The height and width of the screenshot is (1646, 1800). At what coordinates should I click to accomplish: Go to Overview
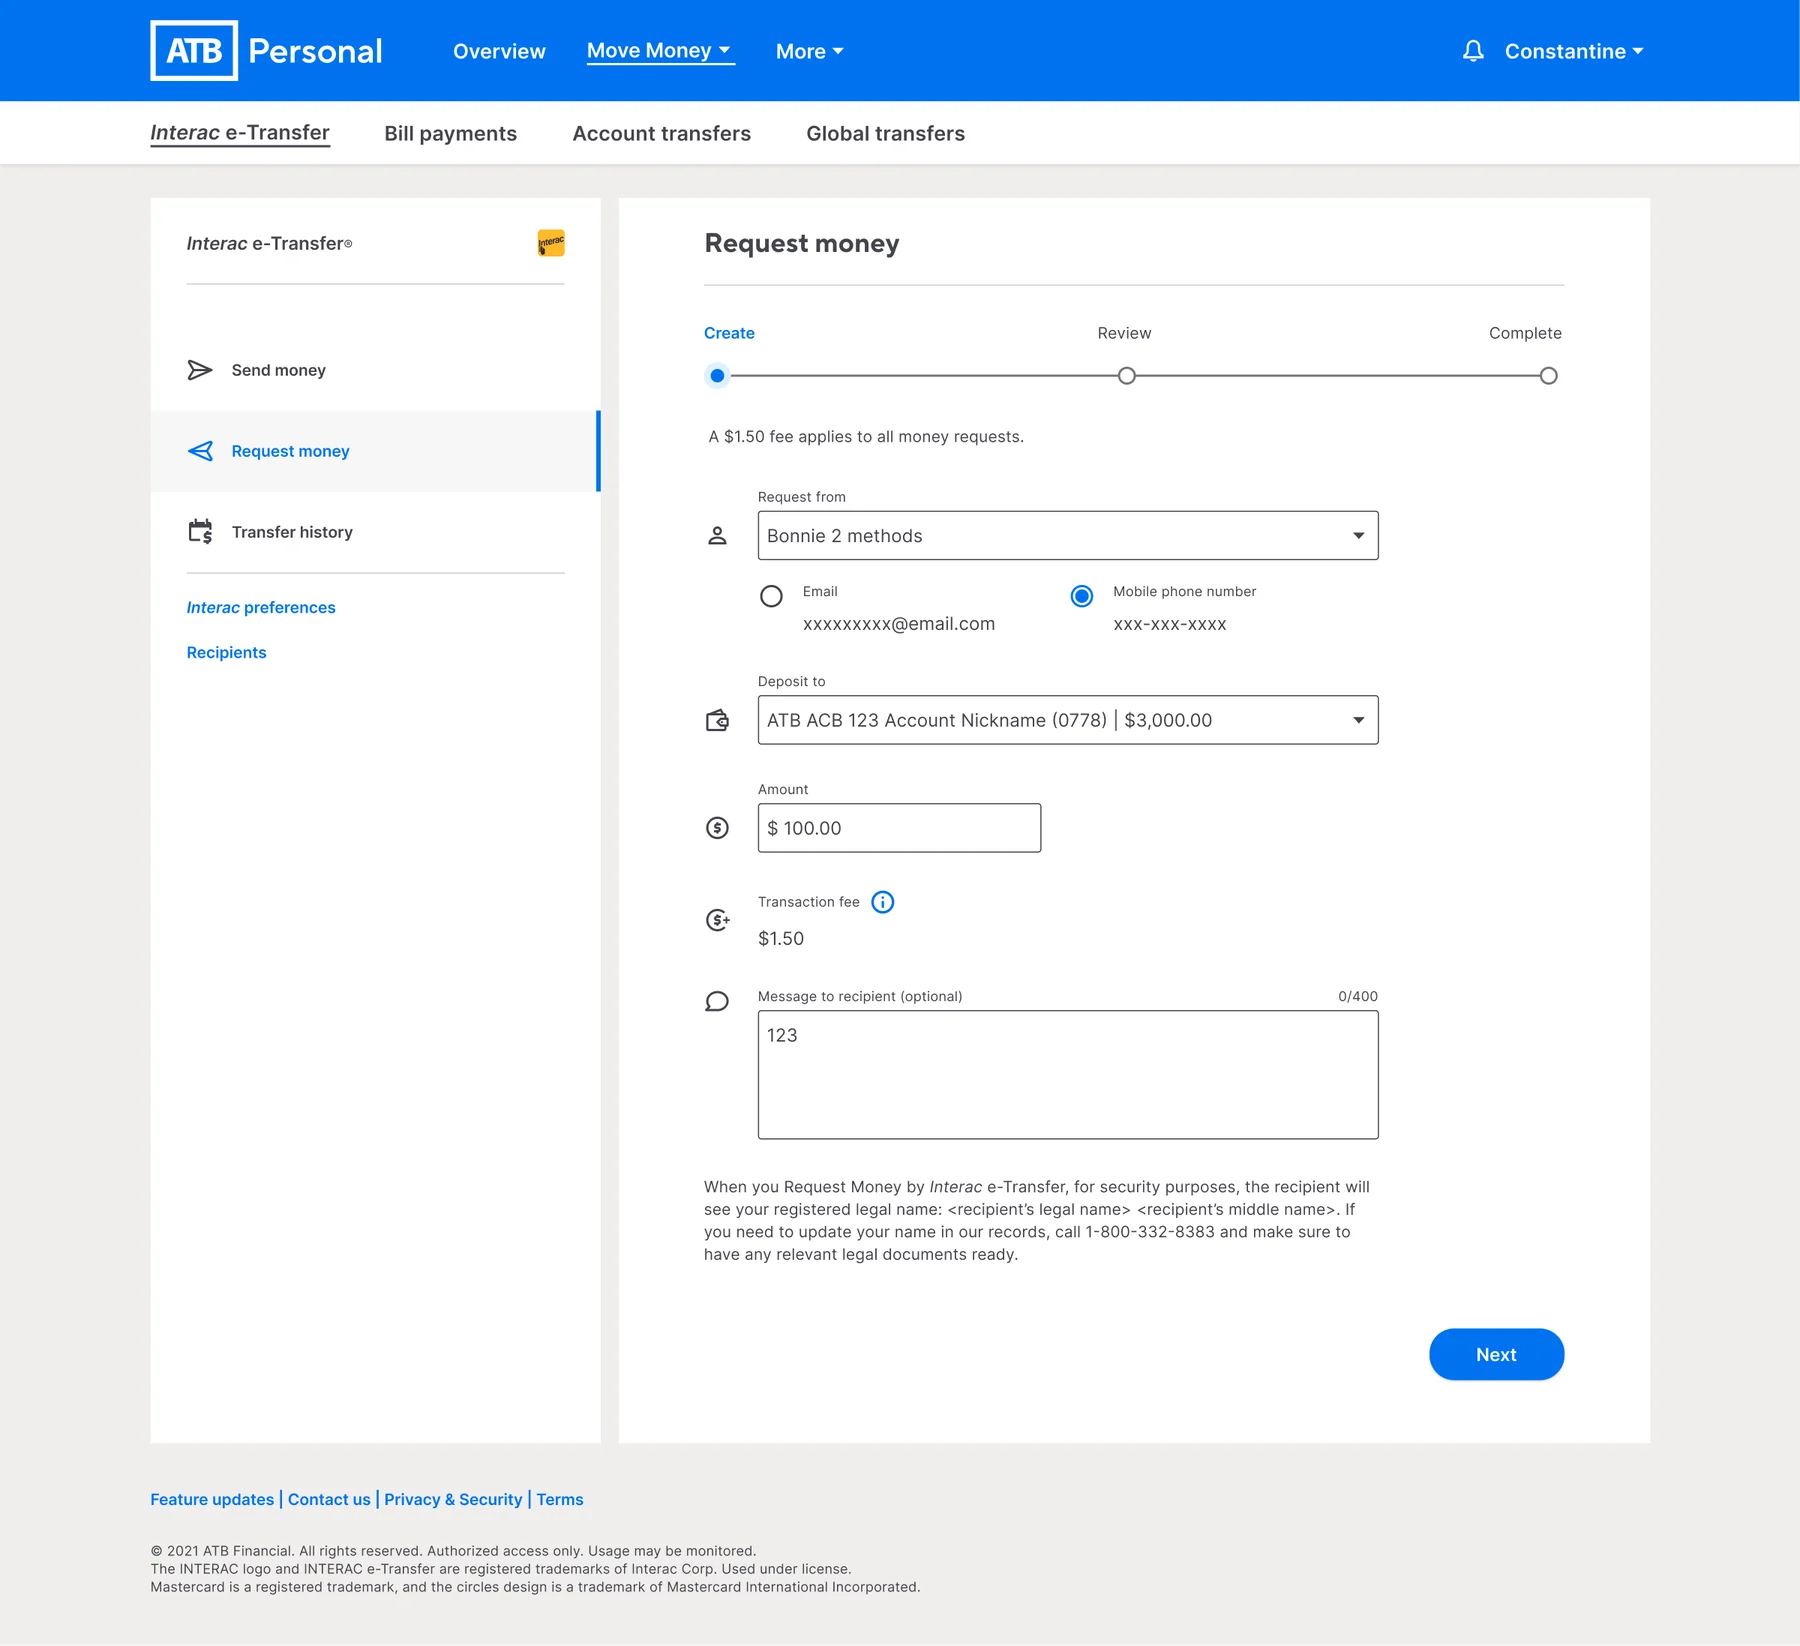(x=499, y=51)
